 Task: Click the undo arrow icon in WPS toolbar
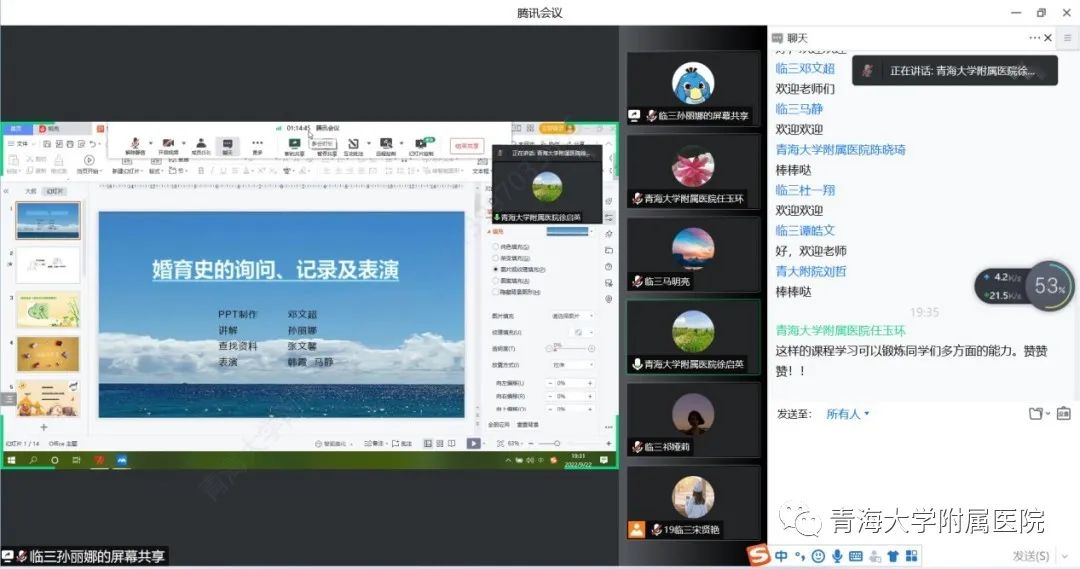pyautogui.click(x=92, y=144)
